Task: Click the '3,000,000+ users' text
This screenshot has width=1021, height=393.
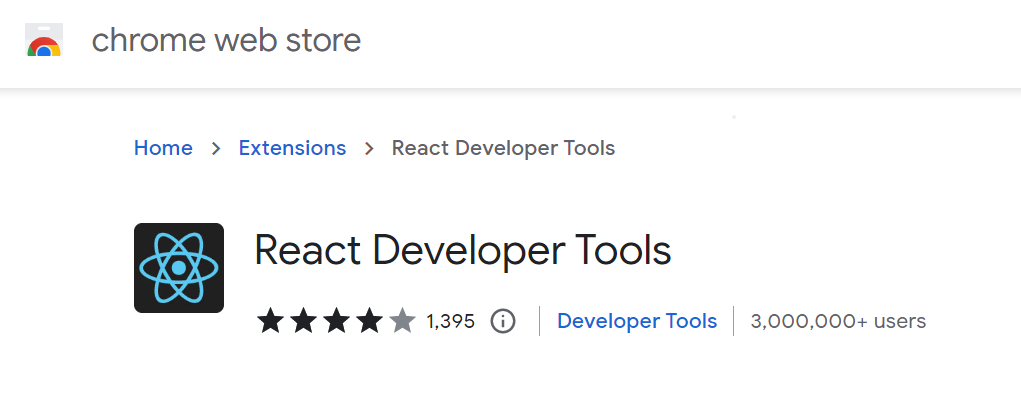Action: 838,321
